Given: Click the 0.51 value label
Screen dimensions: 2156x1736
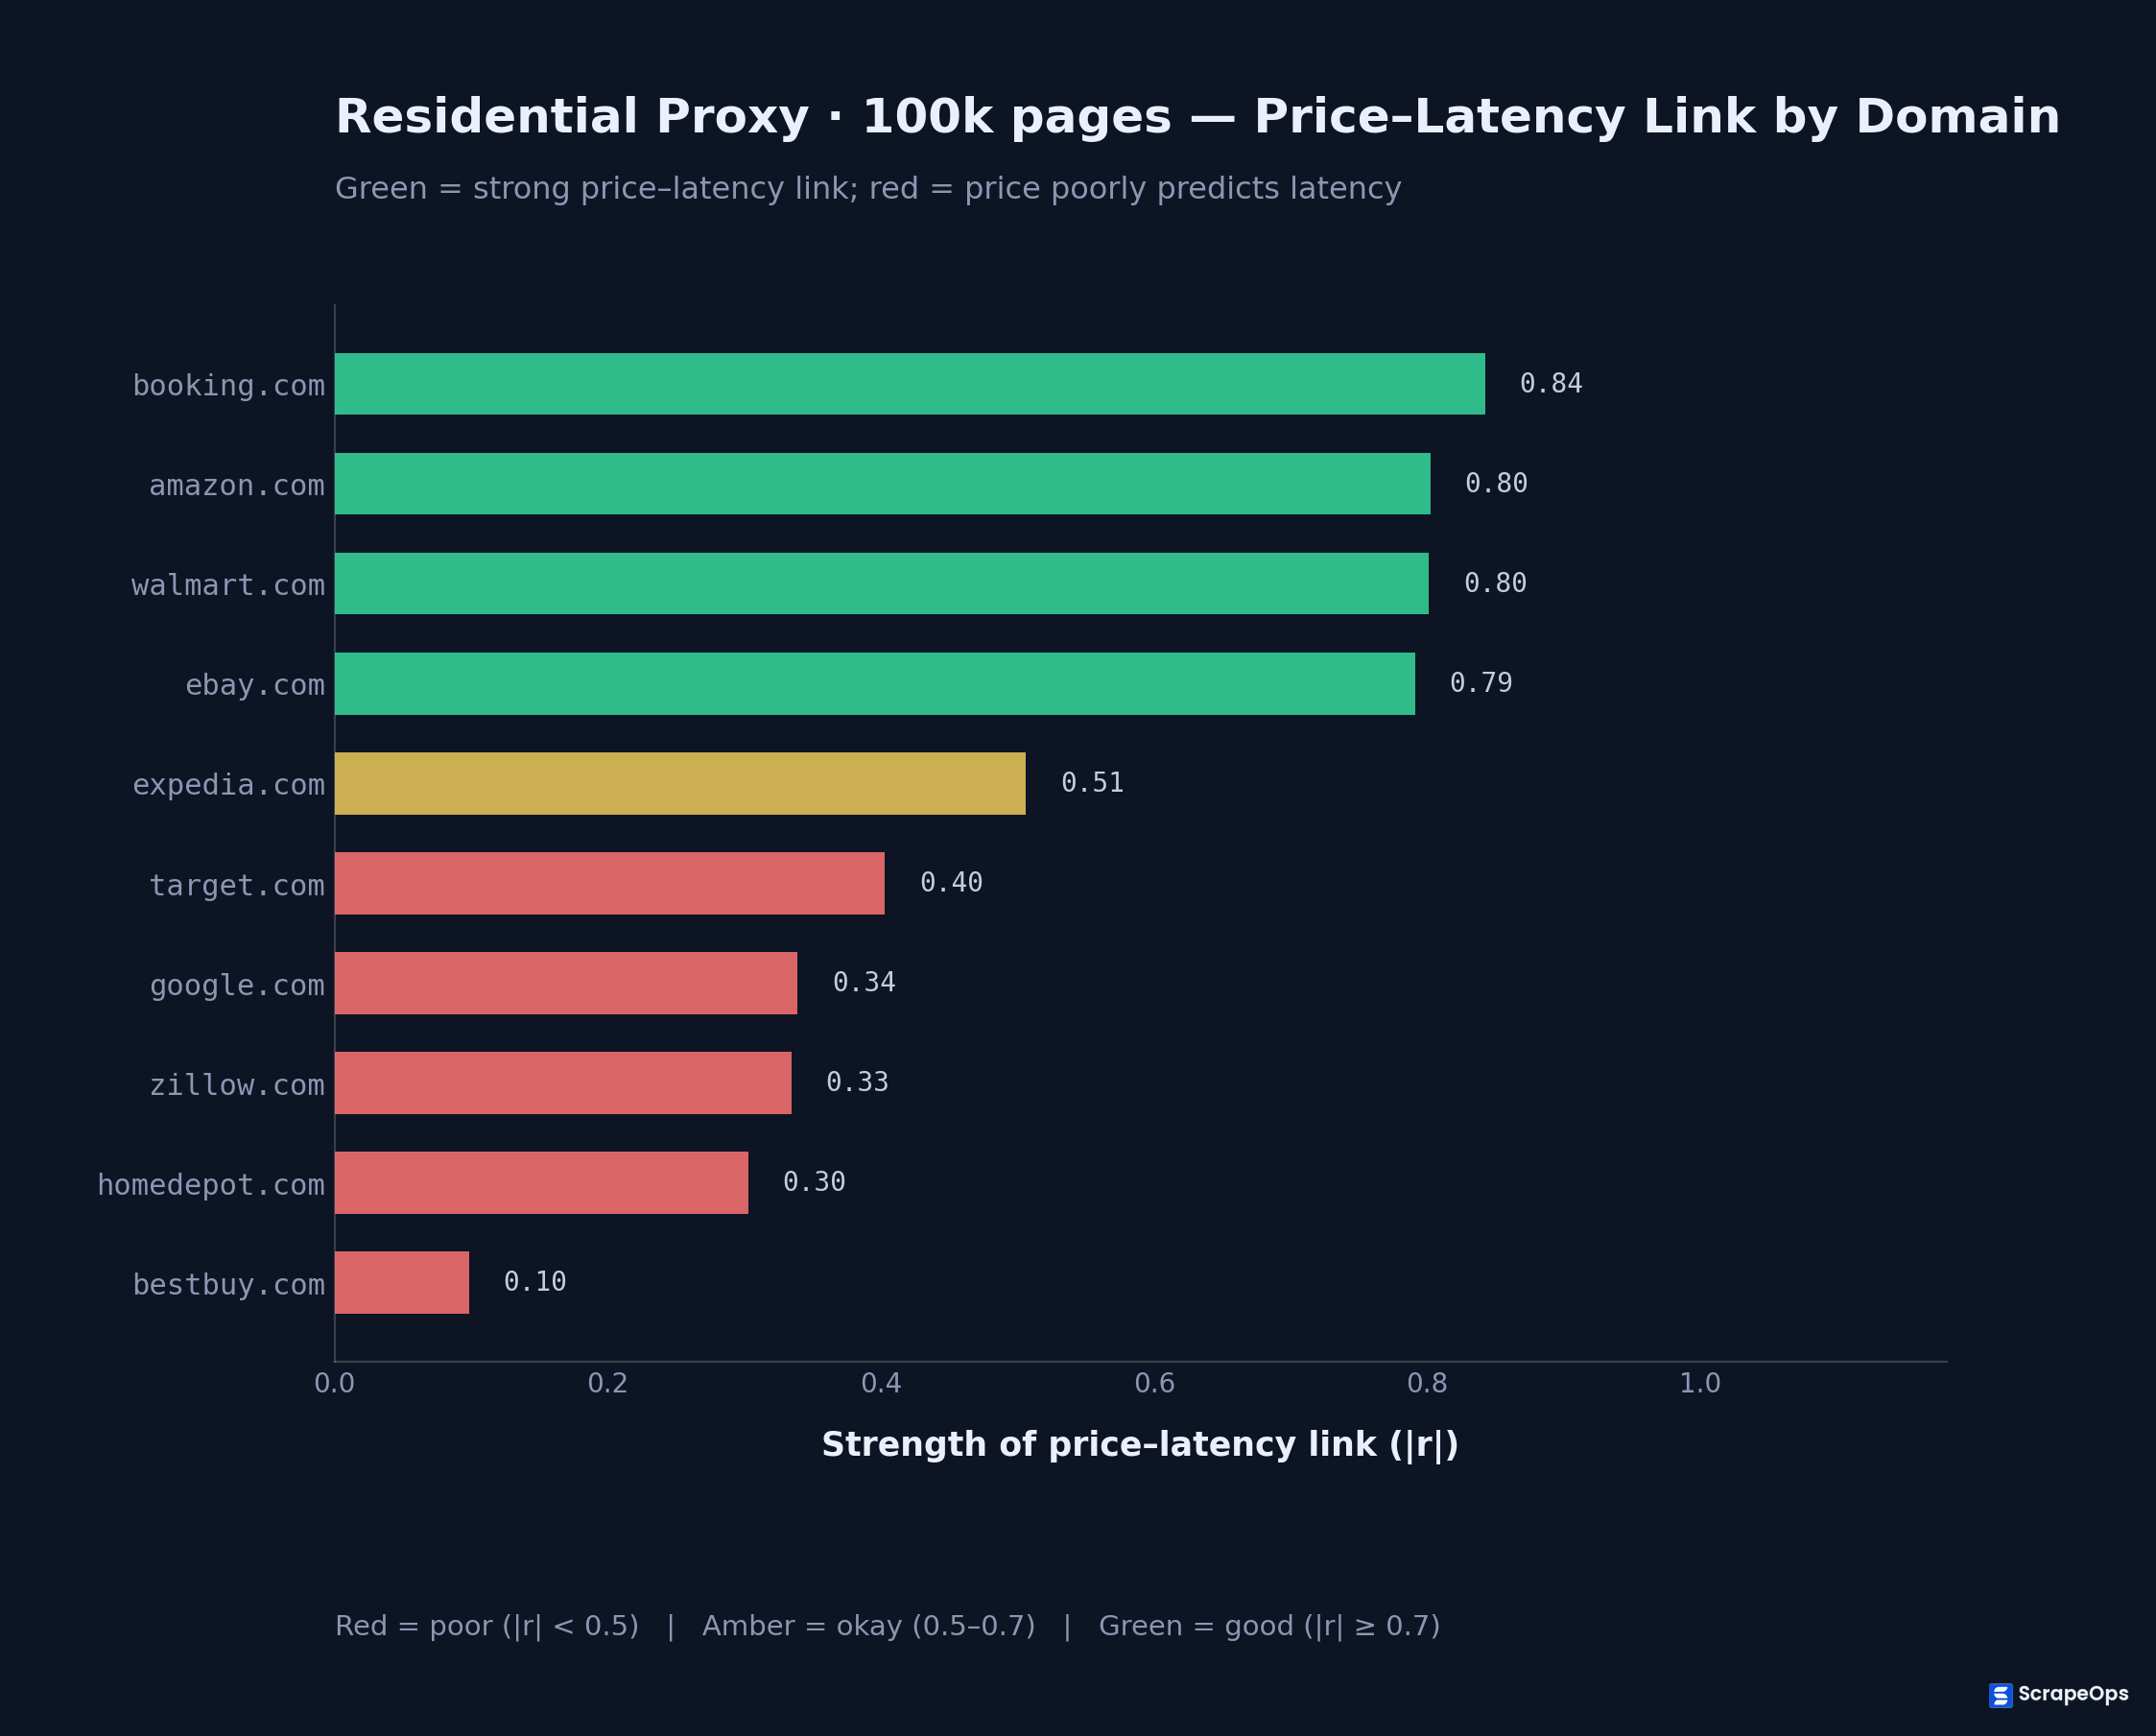Looking at the screenshot, I should point(1092,783).
